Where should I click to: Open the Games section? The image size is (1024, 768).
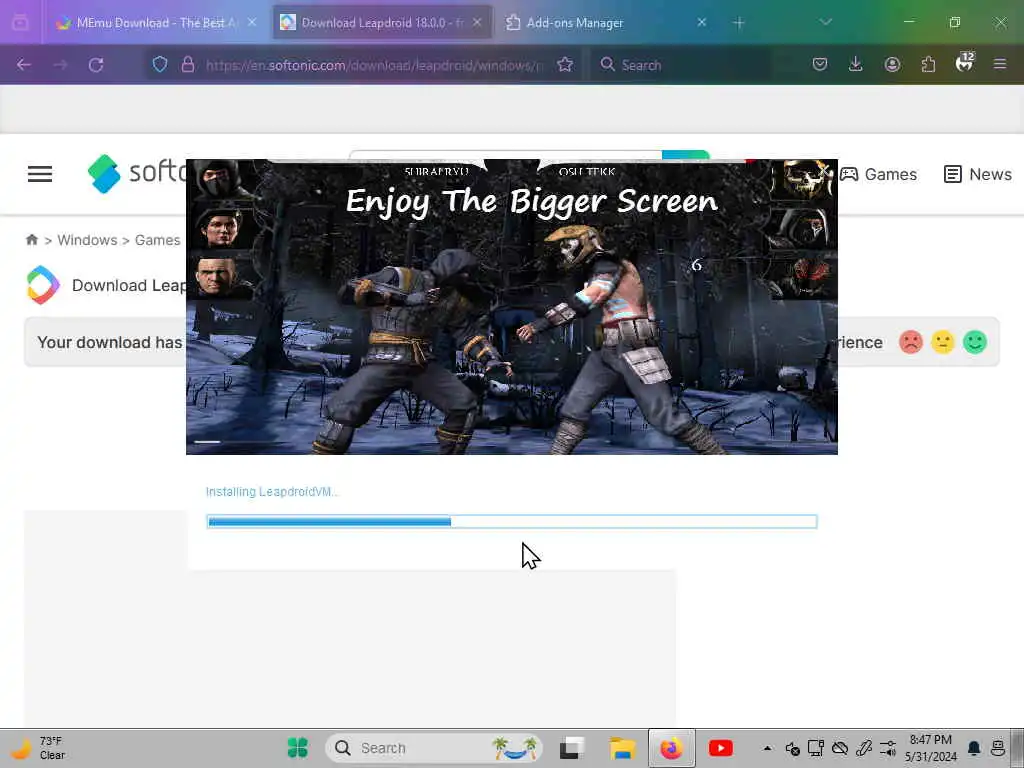pos(878,174)
